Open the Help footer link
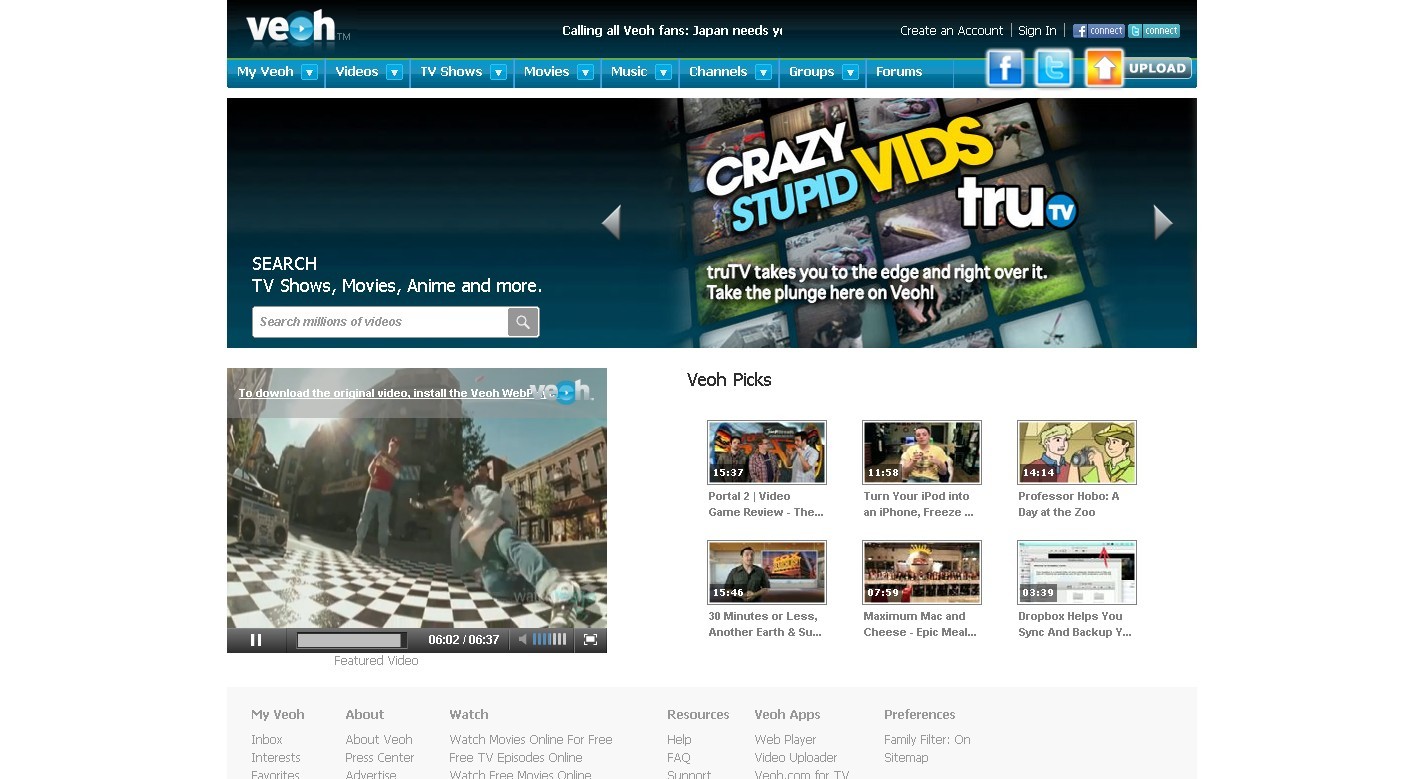Viewport: 1421px width, 779px height. click(679, 740)
